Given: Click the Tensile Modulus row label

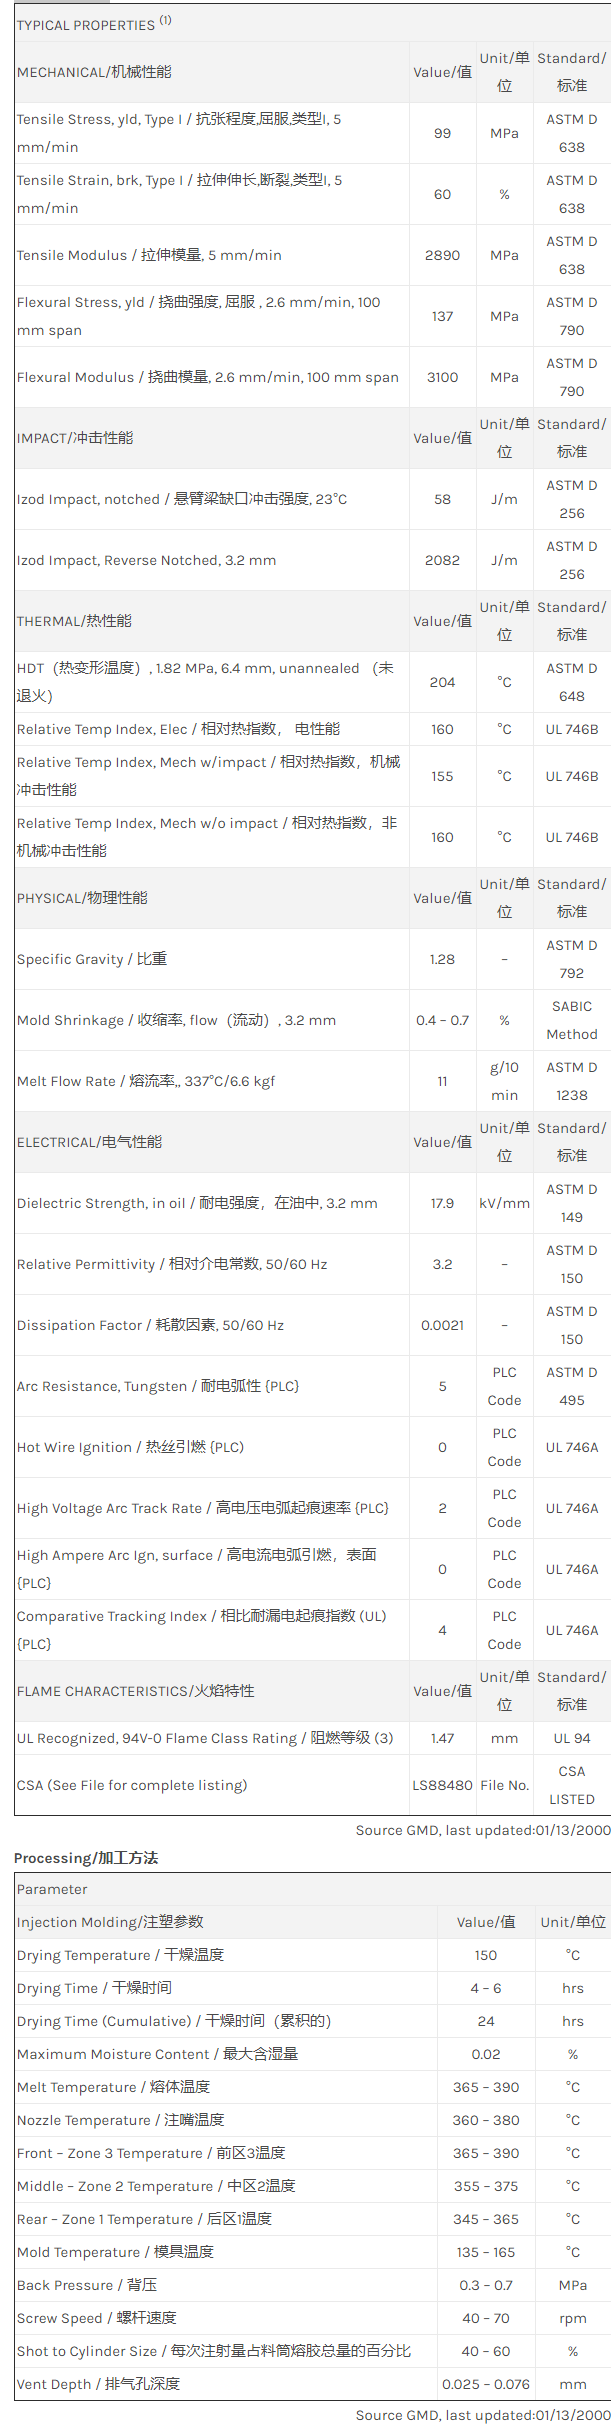Looking at the screenshot, I should (x=149, y=255).
